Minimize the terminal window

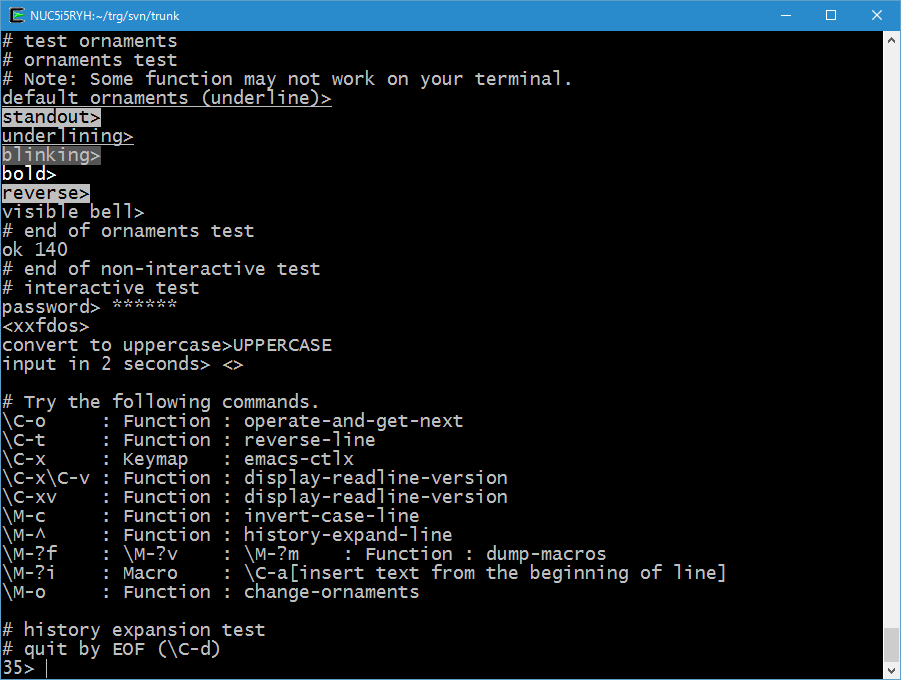(x=785, y=15)
